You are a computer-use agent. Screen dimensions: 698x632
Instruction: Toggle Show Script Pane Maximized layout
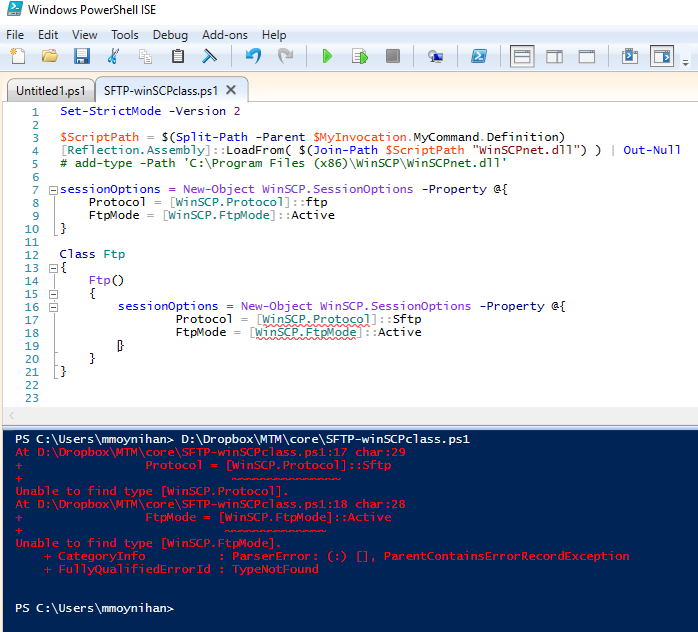pos(587,56)
